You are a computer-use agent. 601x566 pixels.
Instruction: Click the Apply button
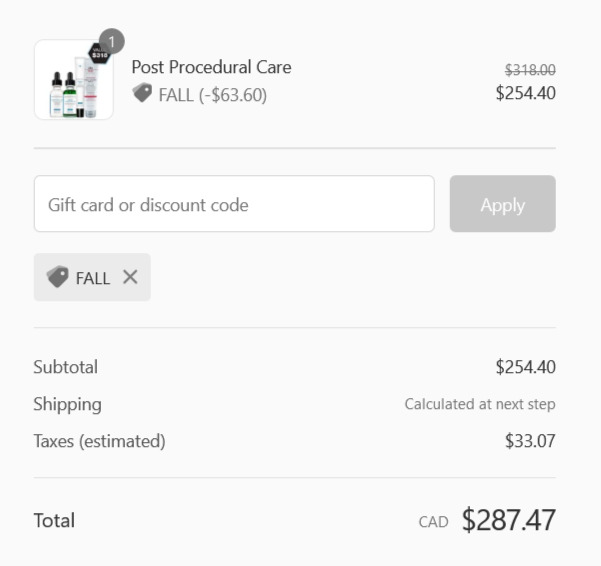point(502,204)
